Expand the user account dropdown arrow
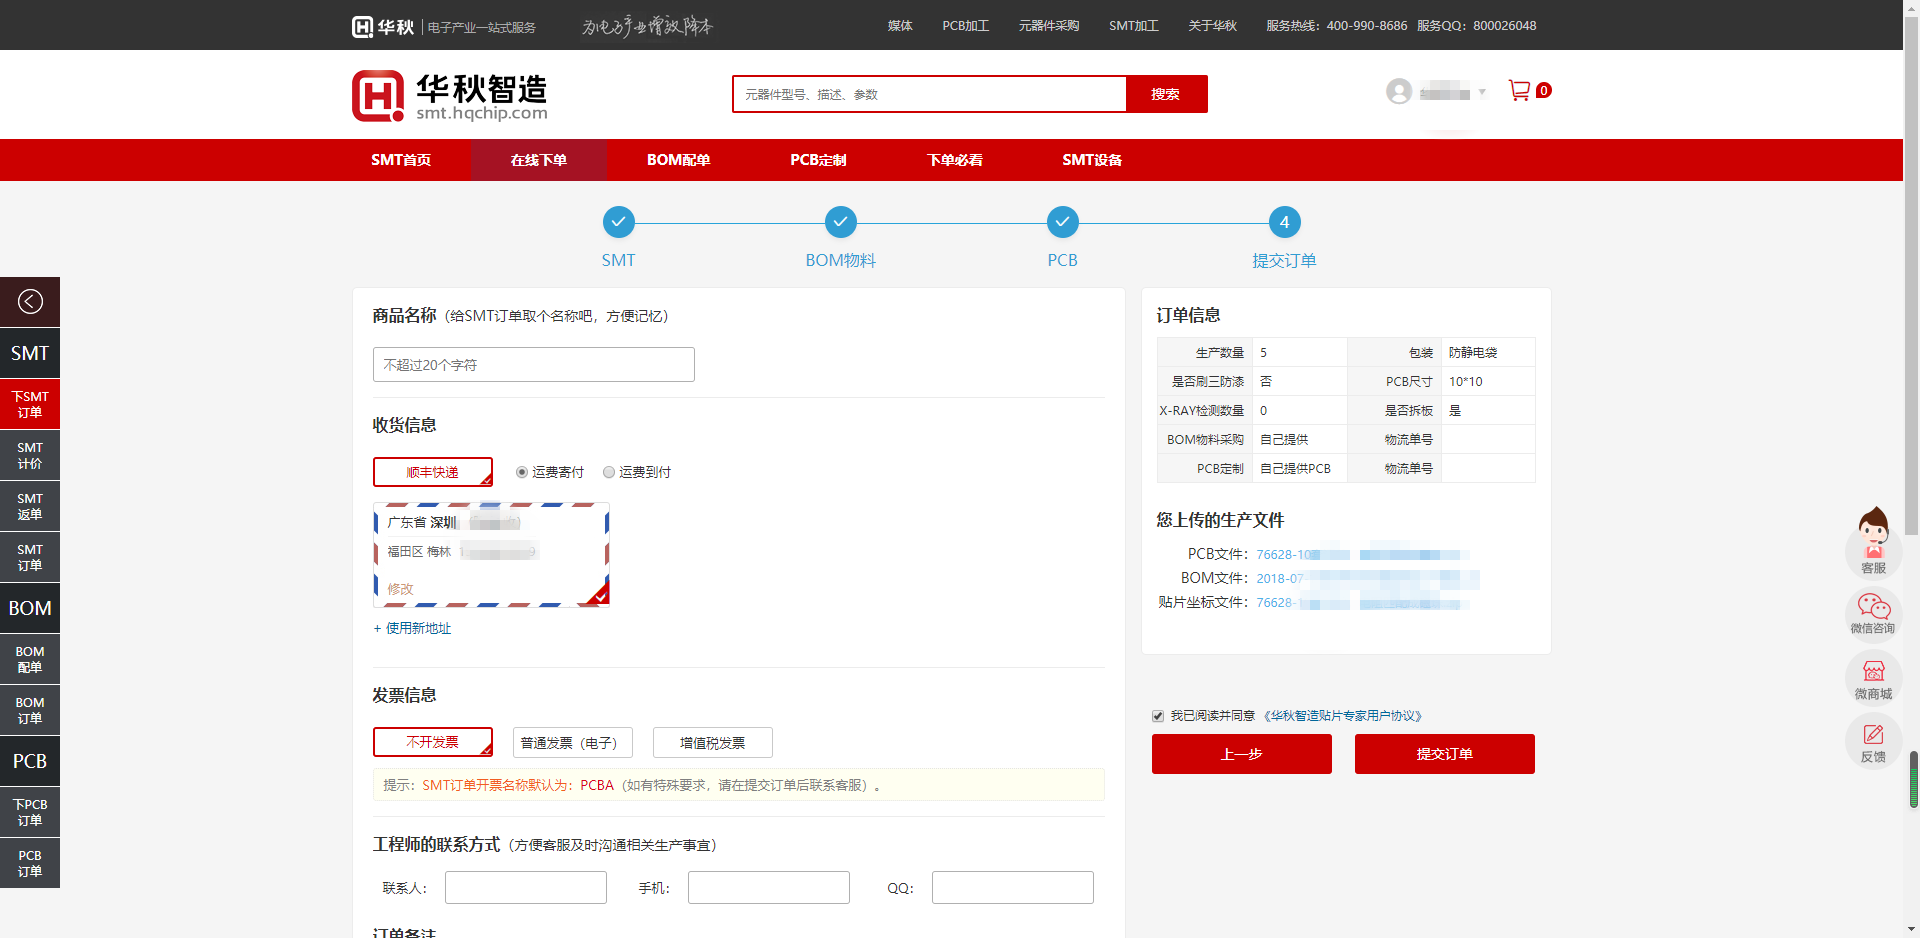 click(x=1482, y=93)
